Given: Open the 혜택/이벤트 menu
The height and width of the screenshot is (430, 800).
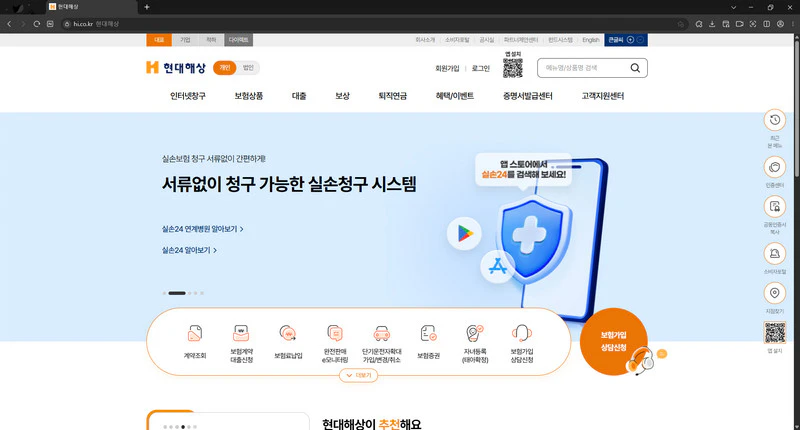Looking at the screenshot, I should coord(455,96).
